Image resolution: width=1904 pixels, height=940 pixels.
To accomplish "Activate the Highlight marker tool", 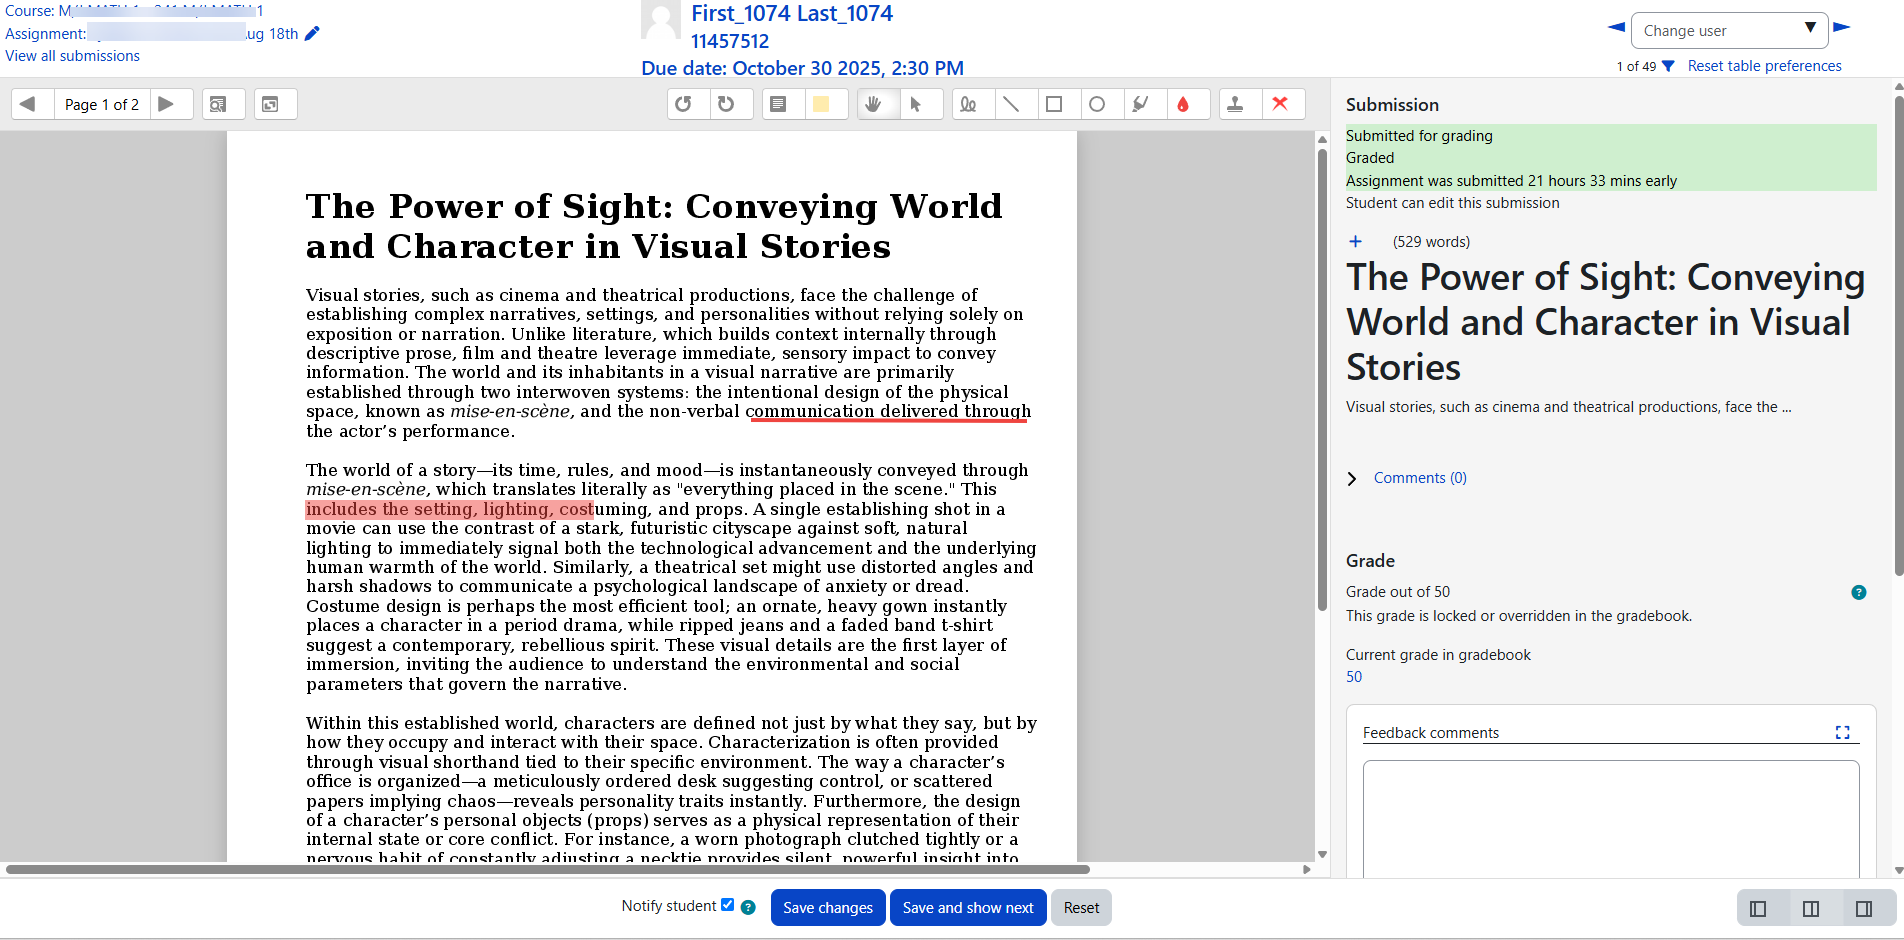I will (x=1140, y=104).
